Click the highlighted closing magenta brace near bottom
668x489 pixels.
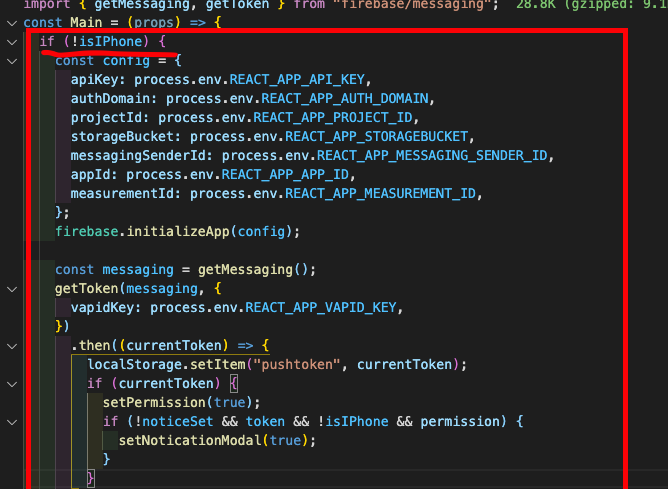tap(90, 478)
